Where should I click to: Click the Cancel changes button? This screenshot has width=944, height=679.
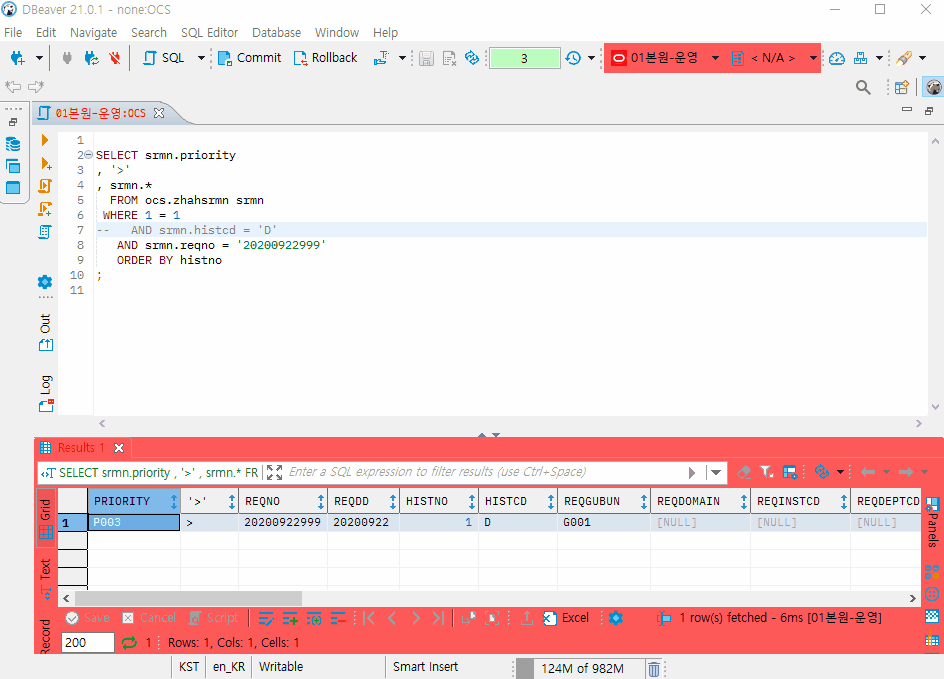click(x=149, y=618)
